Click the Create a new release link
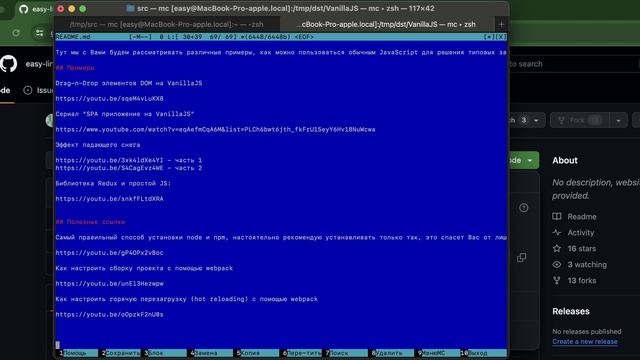 (584, 342)
